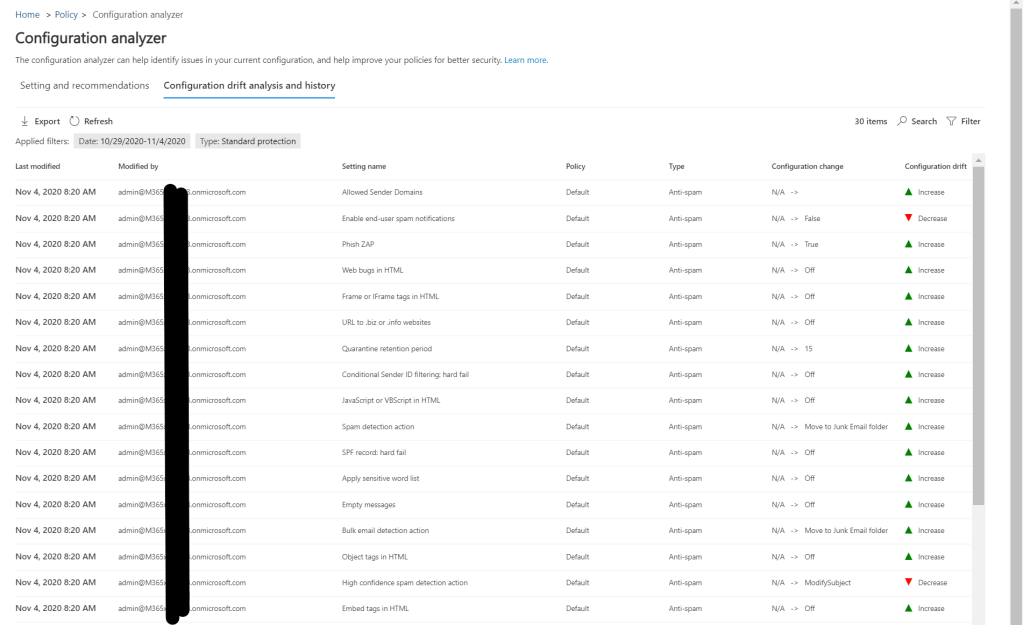This screenshot has height=625, width=1023.
Task: Click the Export download icon
Action: tap(24, 121)
